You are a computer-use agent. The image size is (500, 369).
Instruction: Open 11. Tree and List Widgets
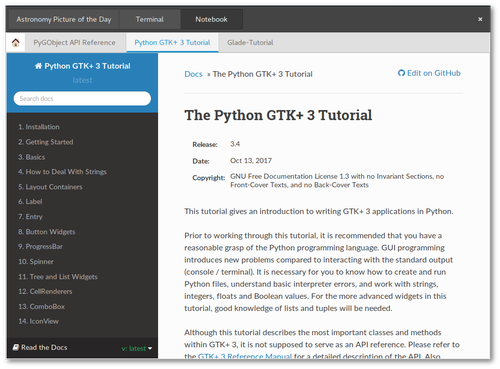coord(58,277)
